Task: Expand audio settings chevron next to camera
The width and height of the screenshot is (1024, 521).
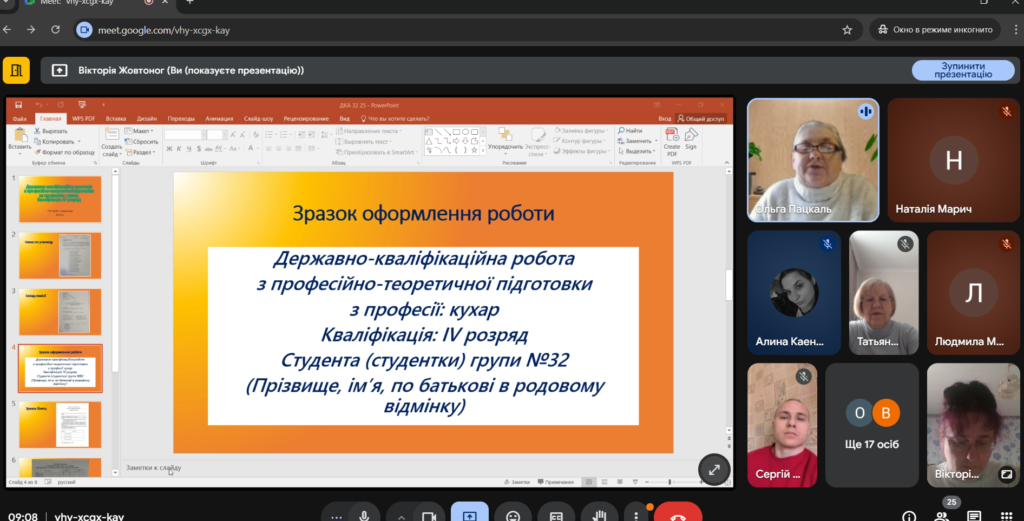Action: point(399,515)
